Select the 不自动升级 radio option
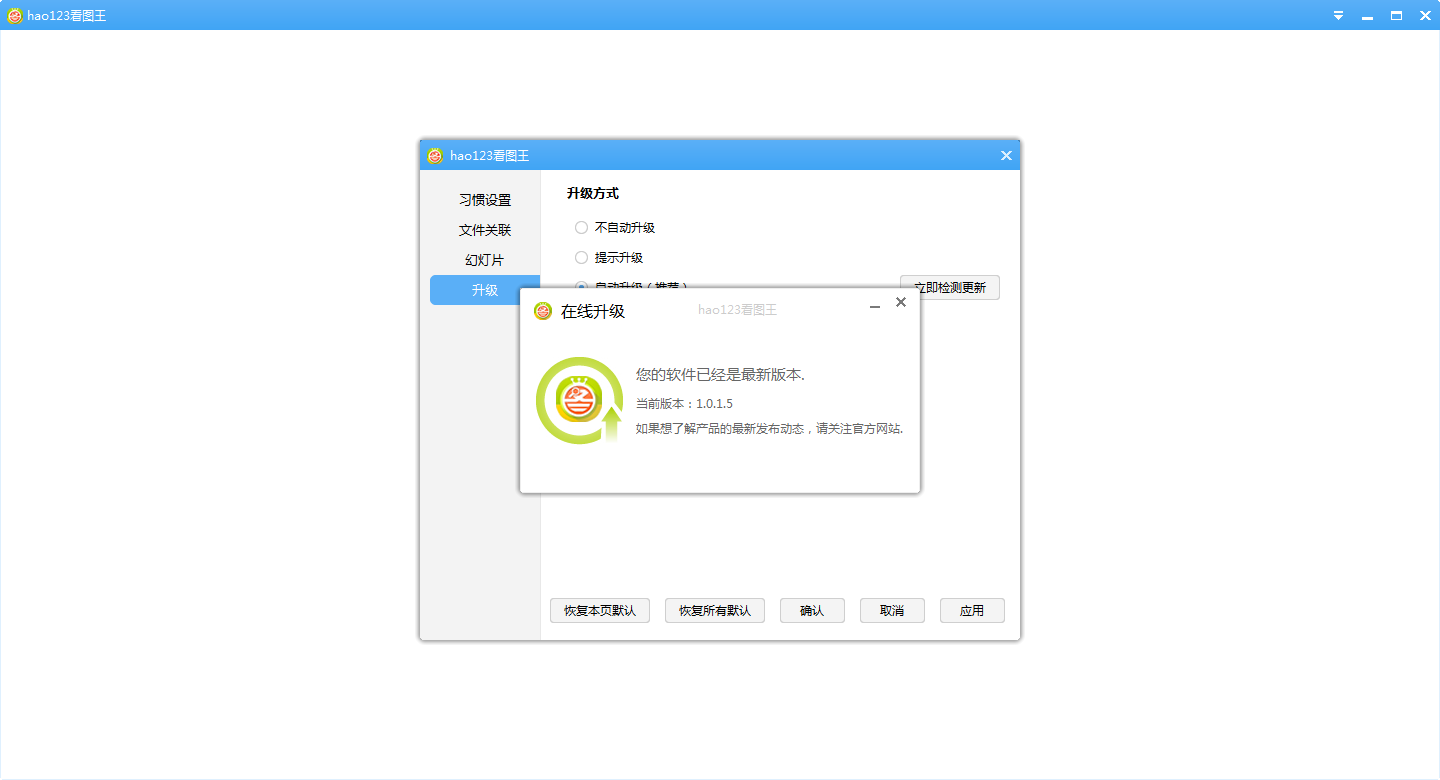 [581, 227]
